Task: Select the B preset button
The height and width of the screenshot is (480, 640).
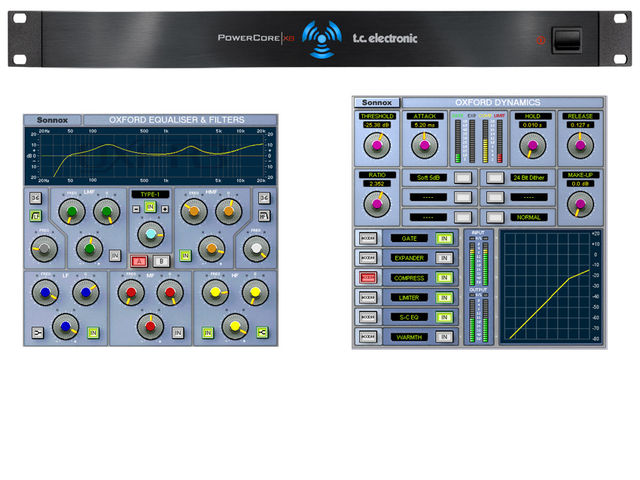Action: coord(161,261)
